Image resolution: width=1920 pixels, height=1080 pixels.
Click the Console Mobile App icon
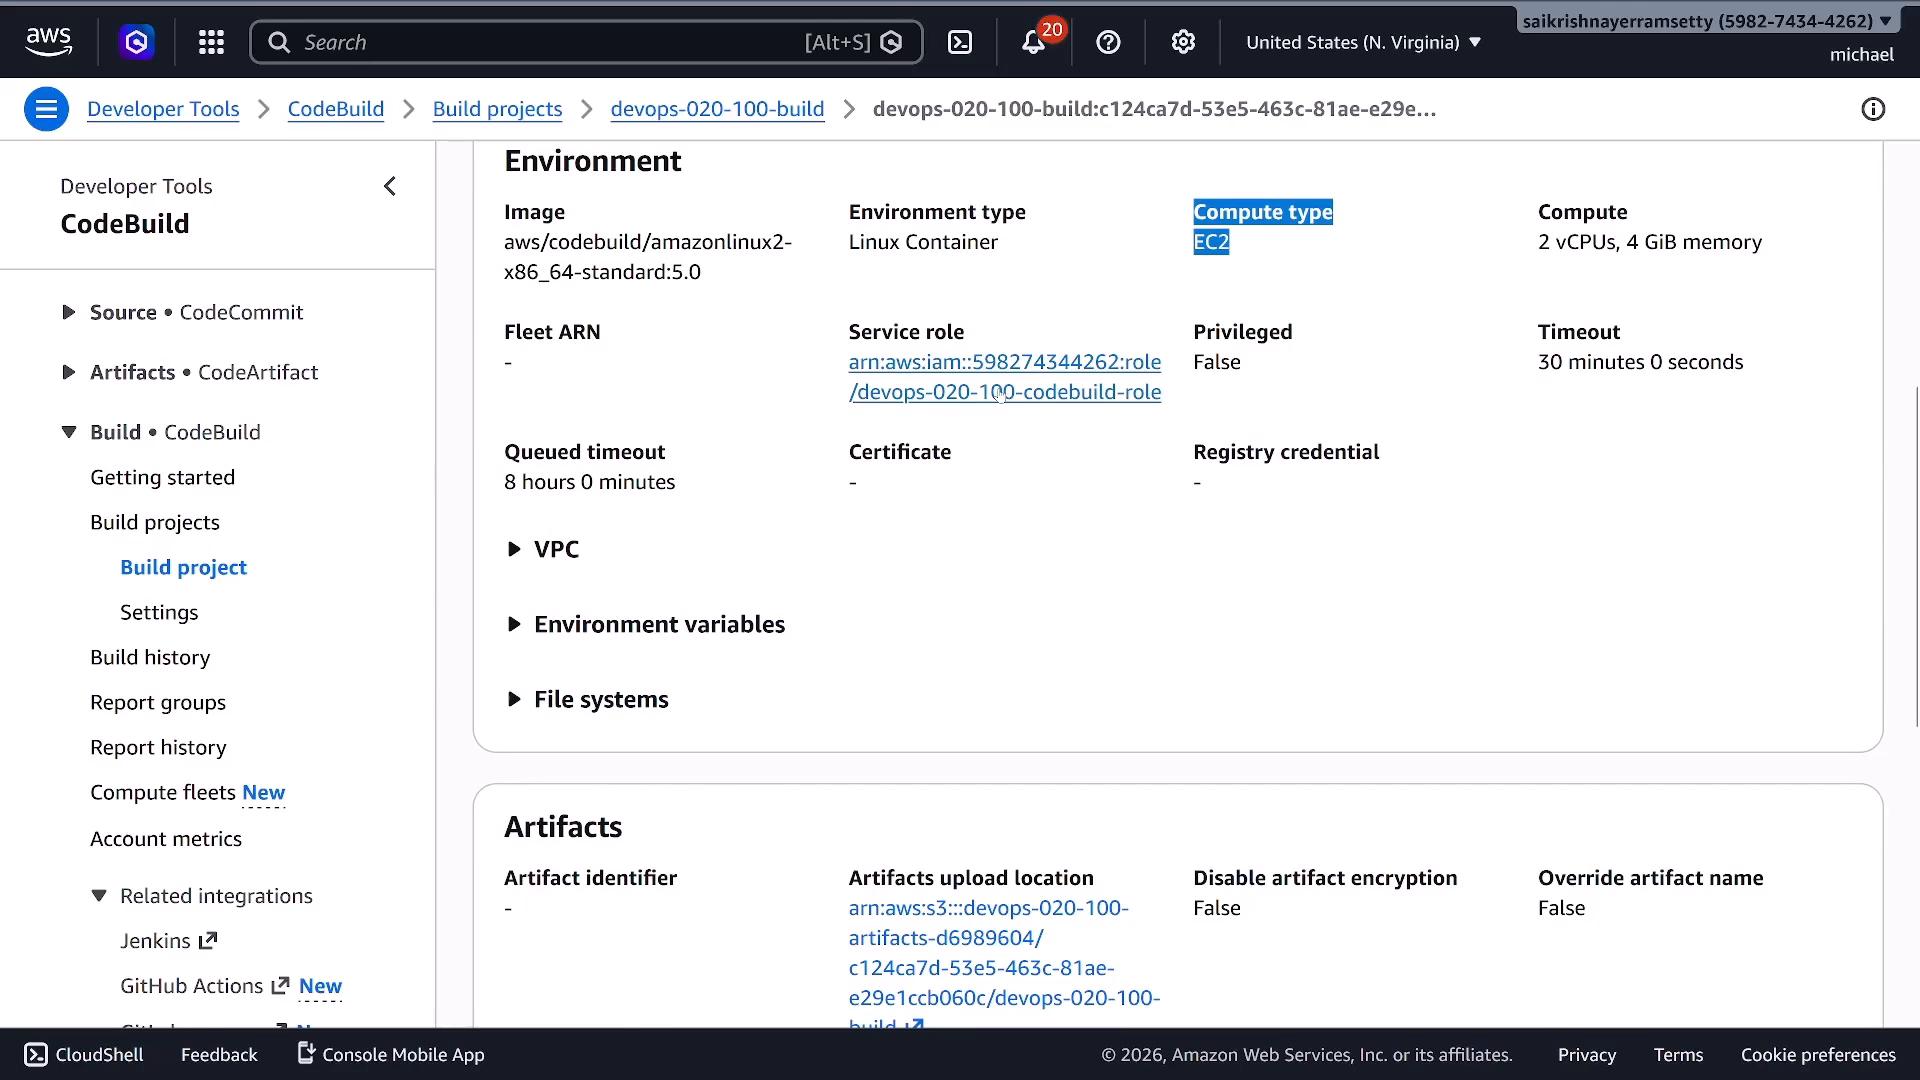[307, 1053]
